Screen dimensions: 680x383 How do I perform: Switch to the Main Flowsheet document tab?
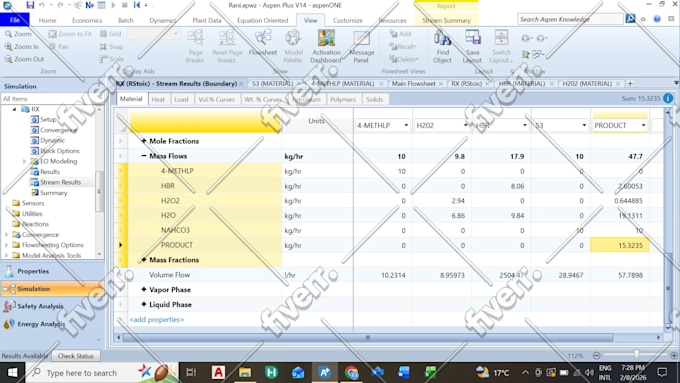[x=413, y=83]
